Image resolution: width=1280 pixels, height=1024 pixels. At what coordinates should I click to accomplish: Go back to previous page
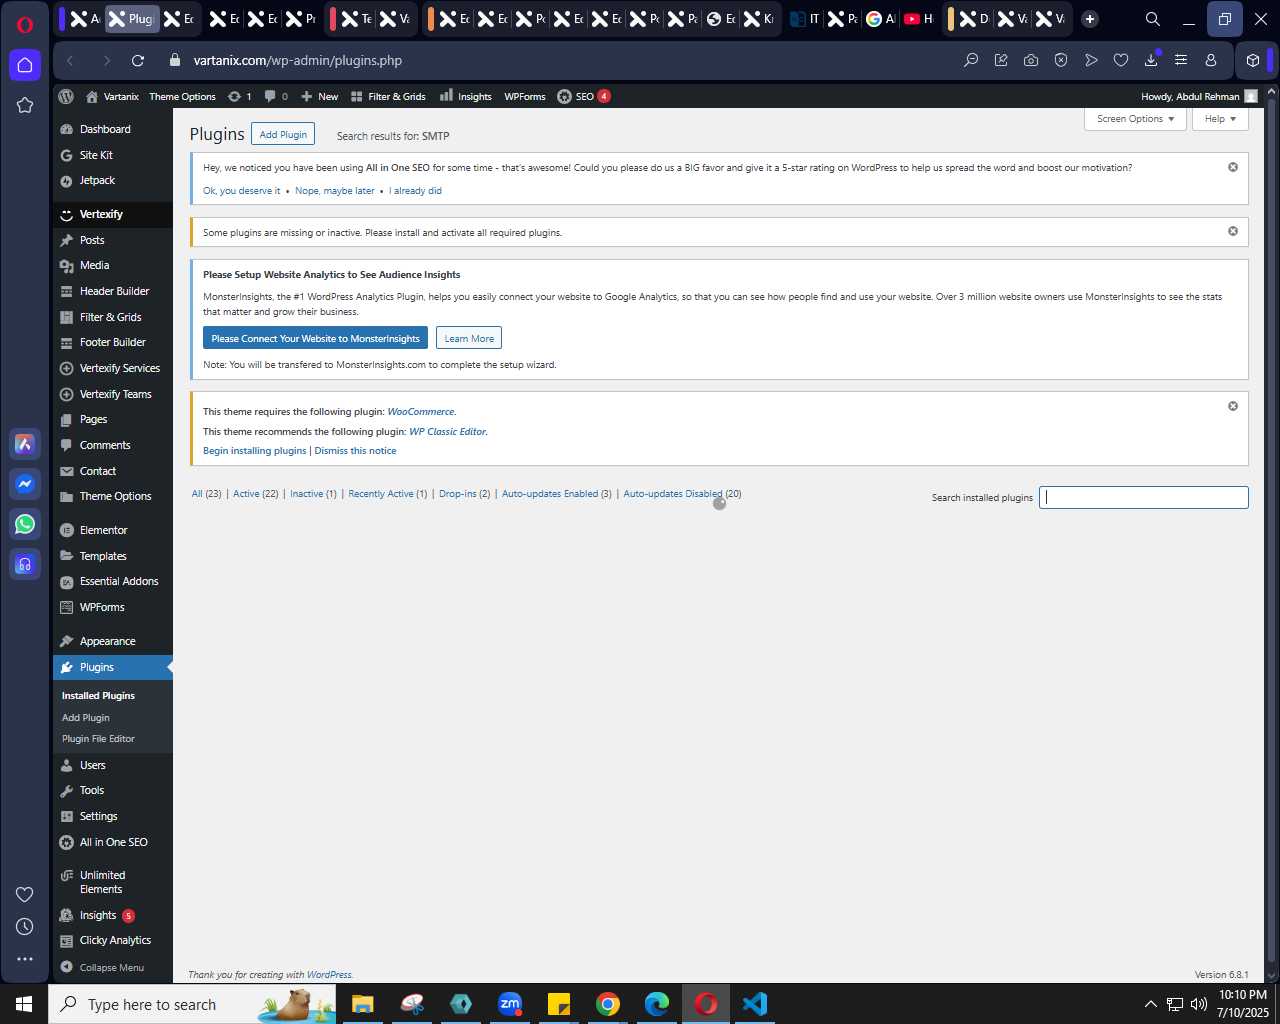pyautogui.click(x=71, y=61)
